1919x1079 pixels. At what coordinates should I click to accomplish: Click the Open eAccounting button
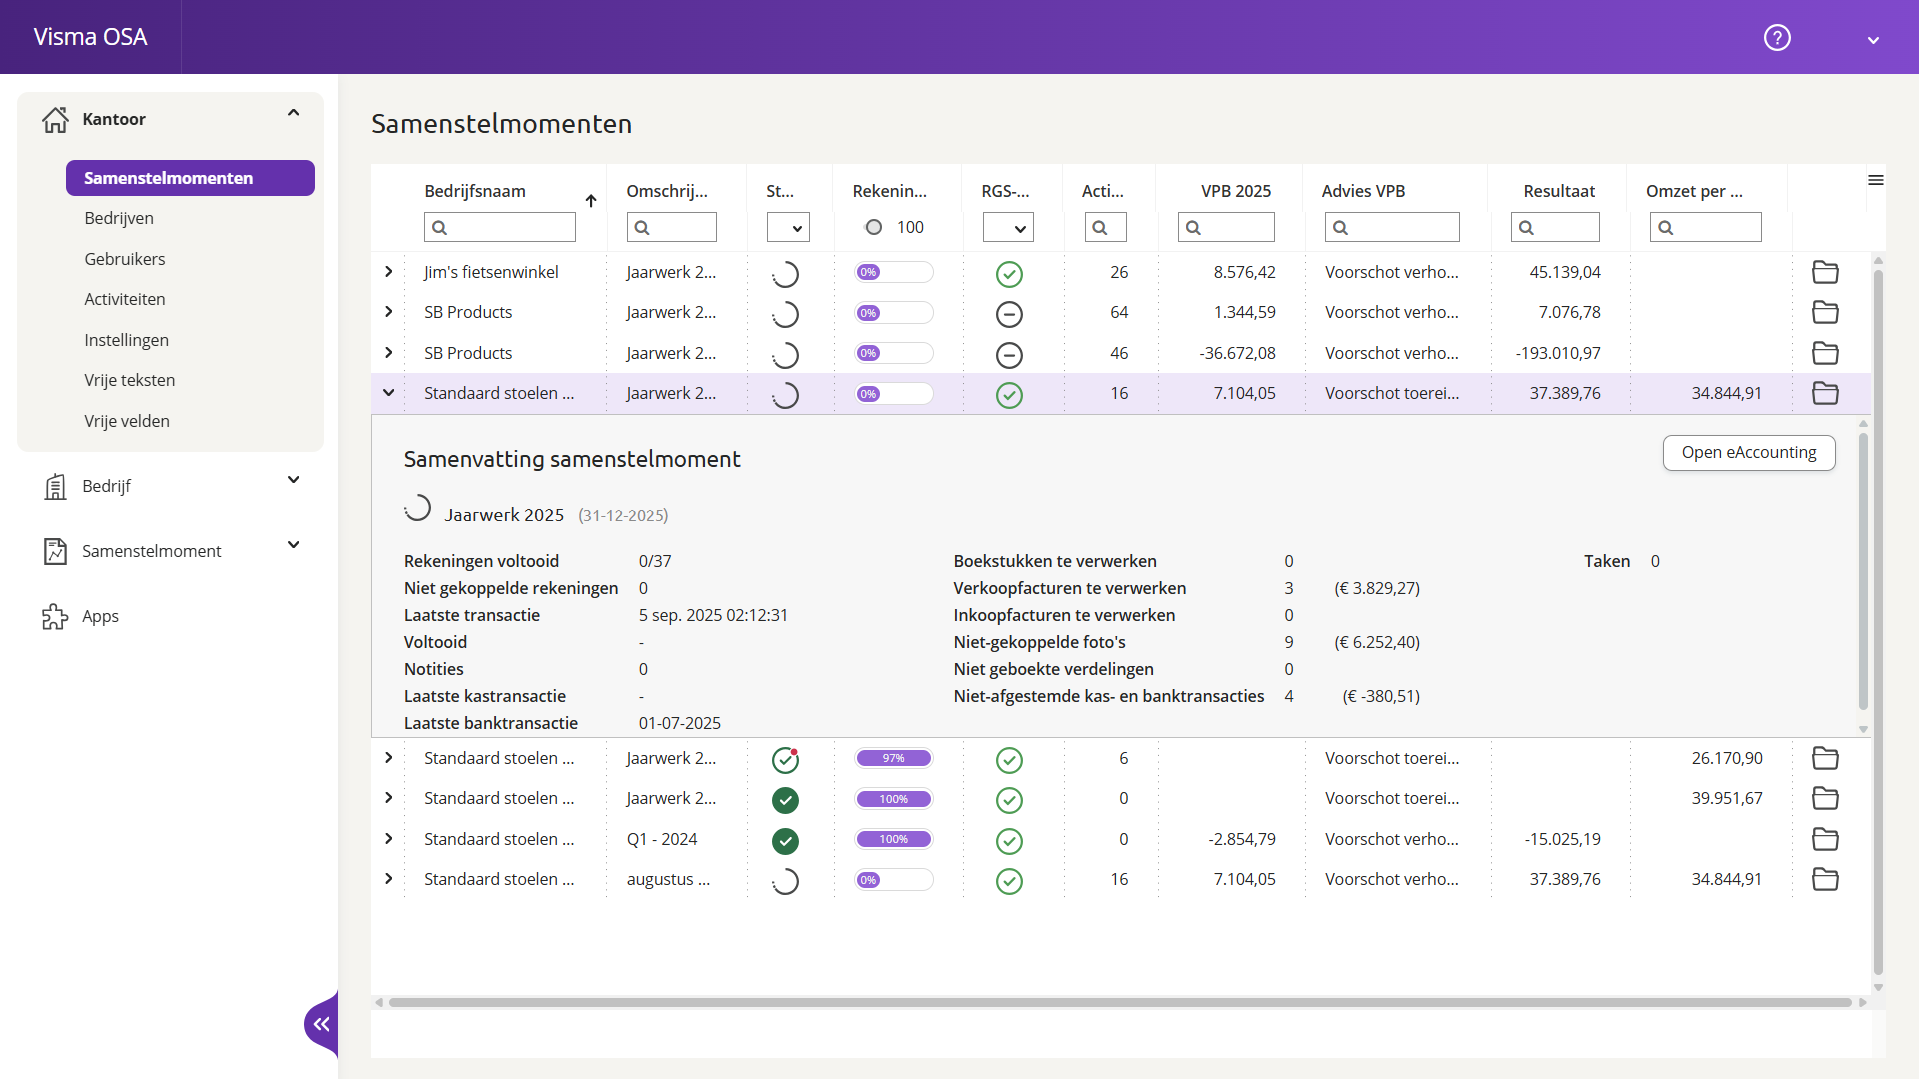coord(1748,452)
